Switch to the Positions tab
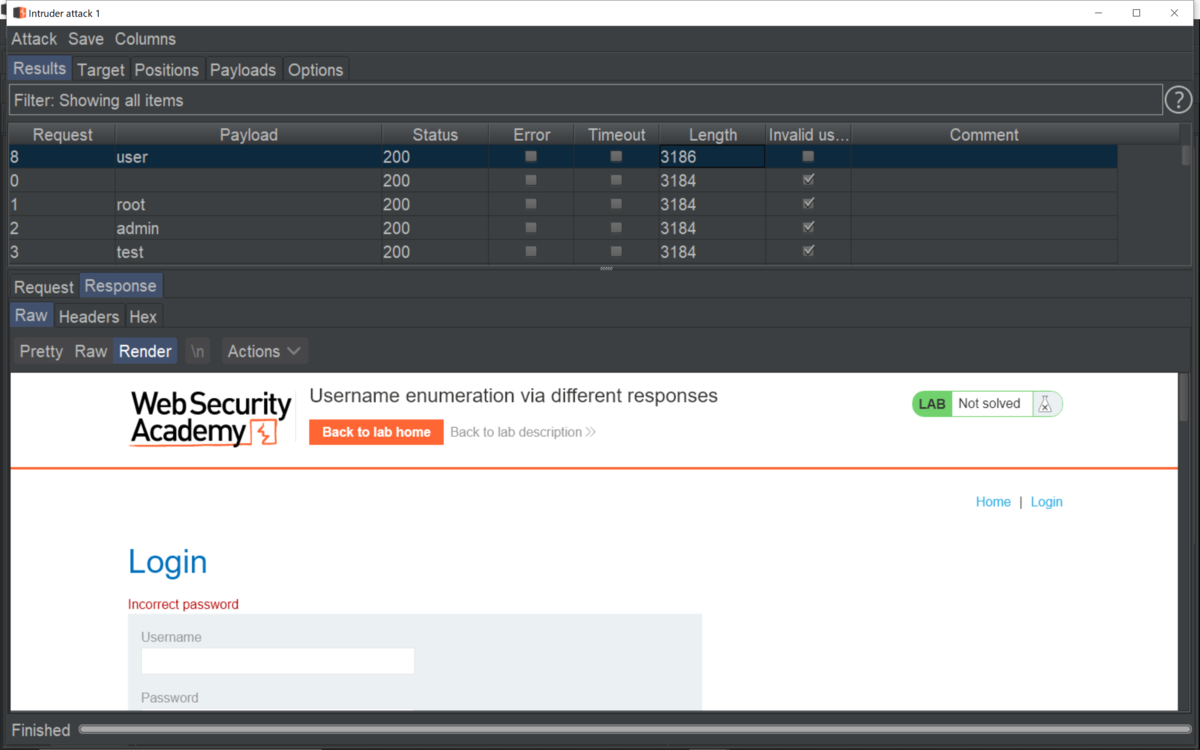The width and height of the screenshot is (1200, 750). tap(166, 70)
